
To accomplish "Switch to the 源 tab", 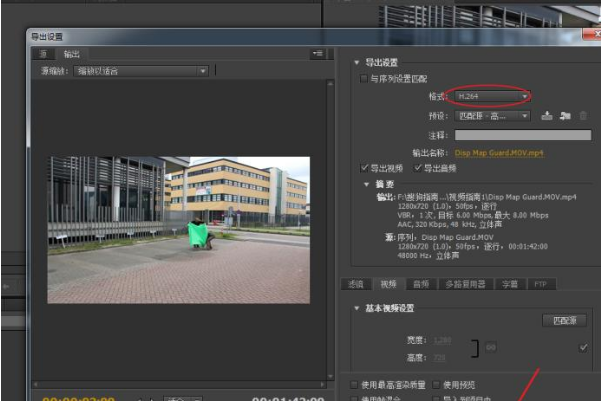I will click(43, 54).
